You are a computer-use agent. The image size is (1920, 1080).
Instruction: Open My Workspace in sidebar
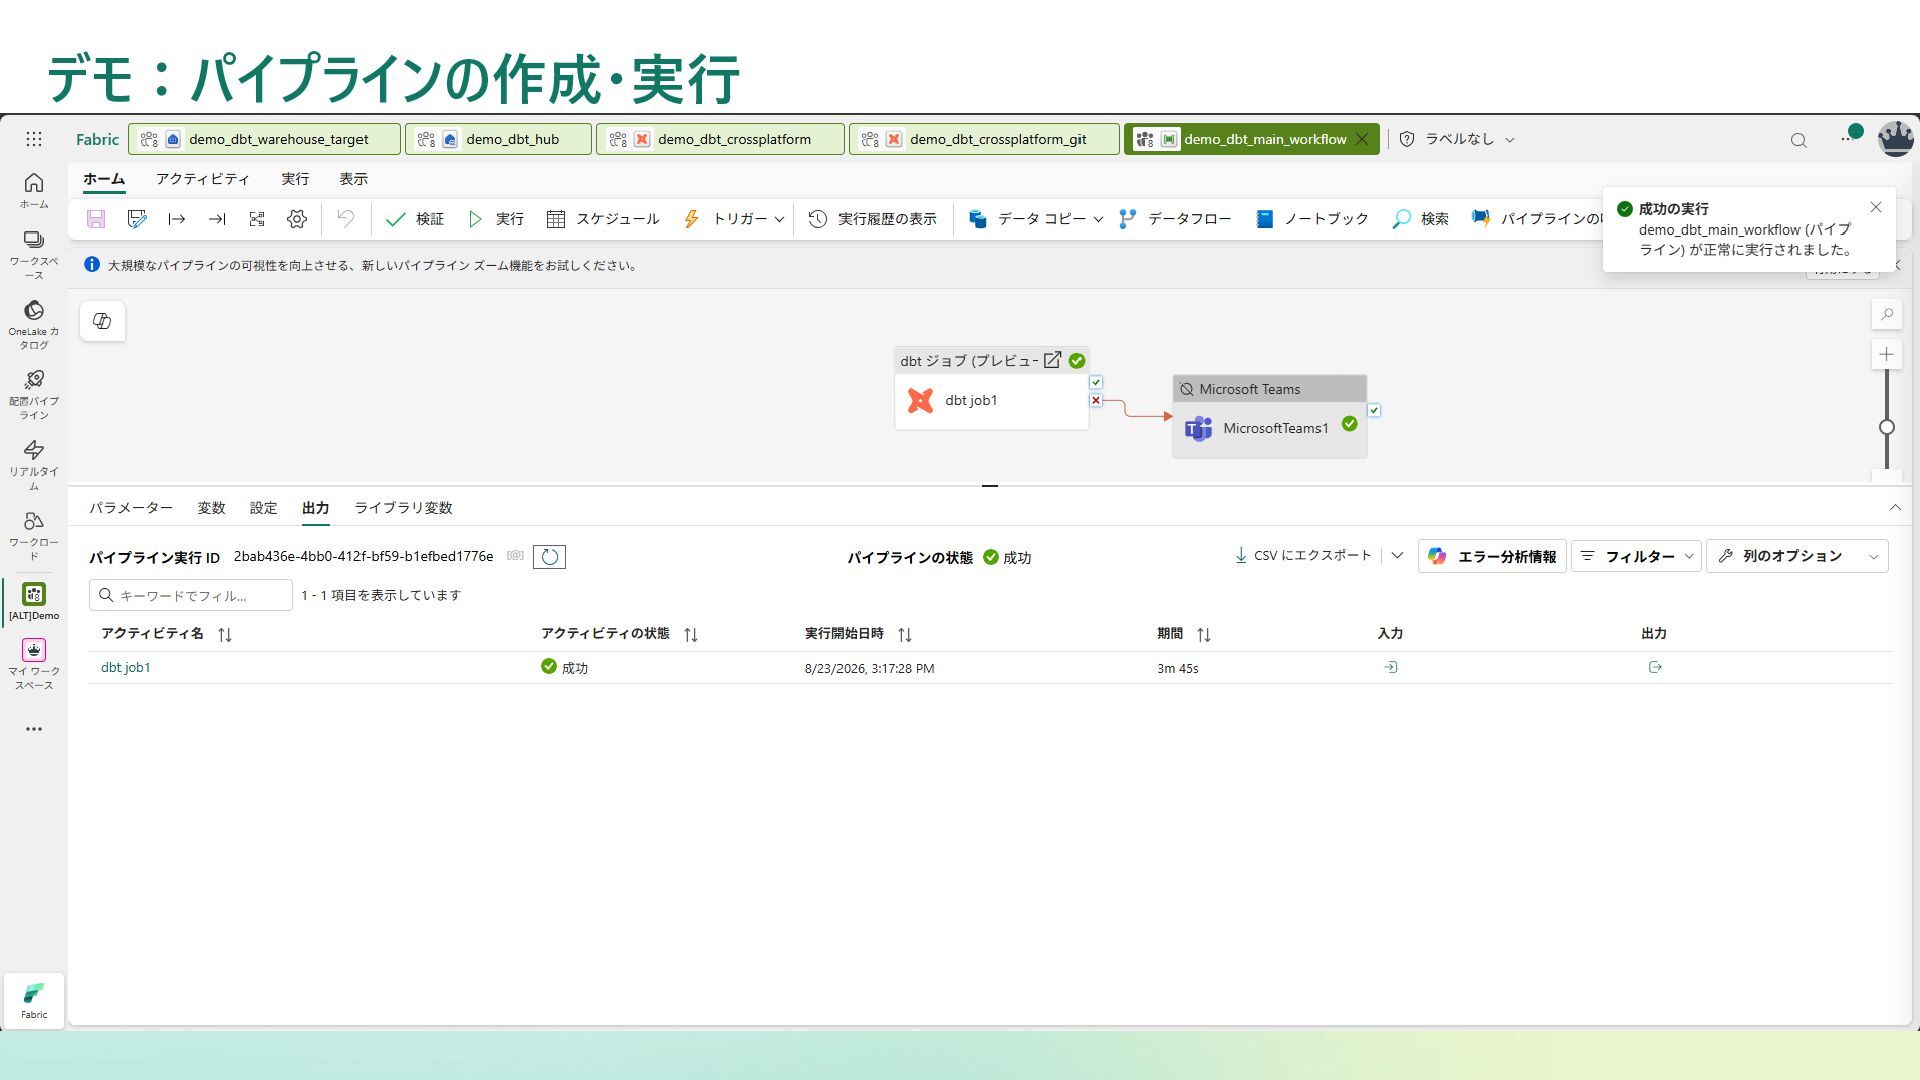click(34, 664)
